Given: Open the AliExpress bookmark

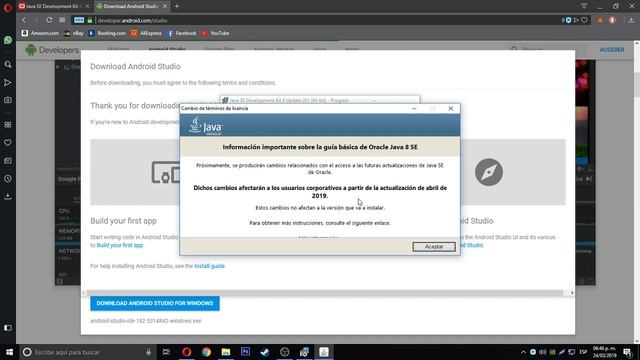Looking at the screenshot, I should [146, 33].
